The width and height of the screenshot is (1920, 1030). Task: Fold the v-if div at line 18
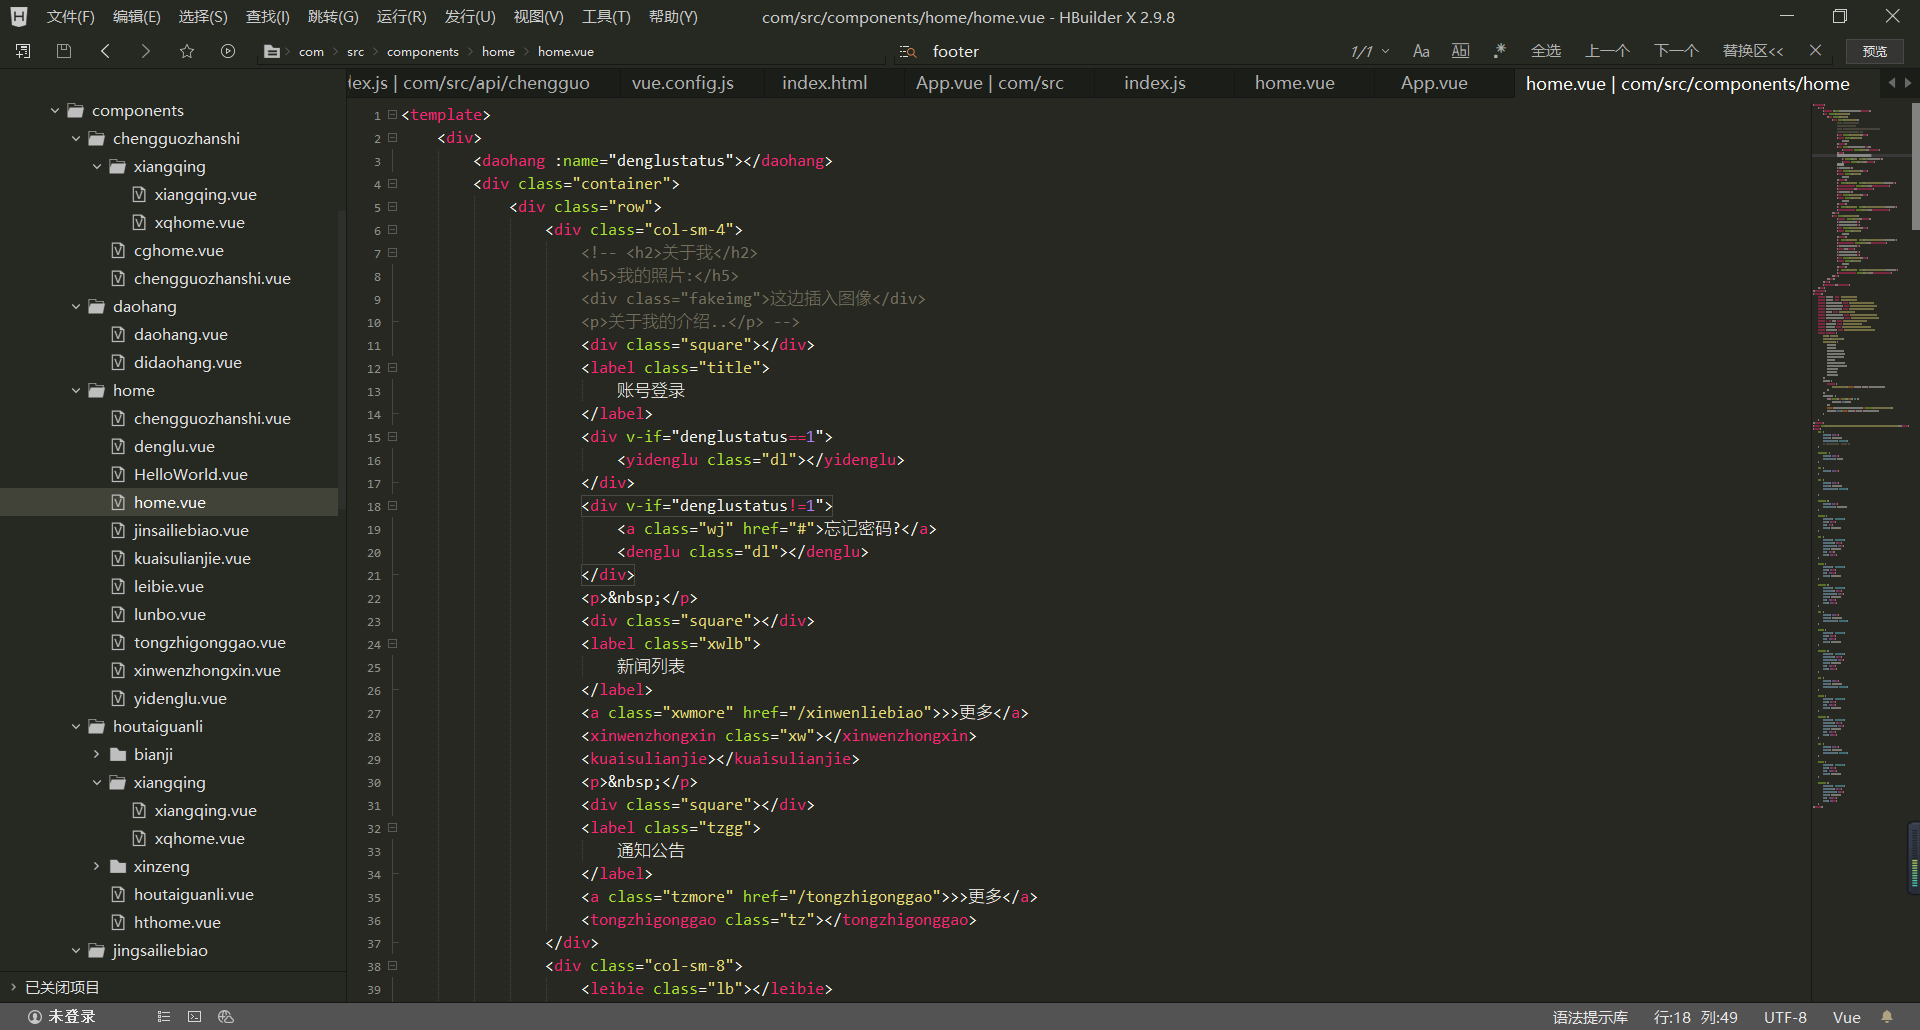click(393, 506)
